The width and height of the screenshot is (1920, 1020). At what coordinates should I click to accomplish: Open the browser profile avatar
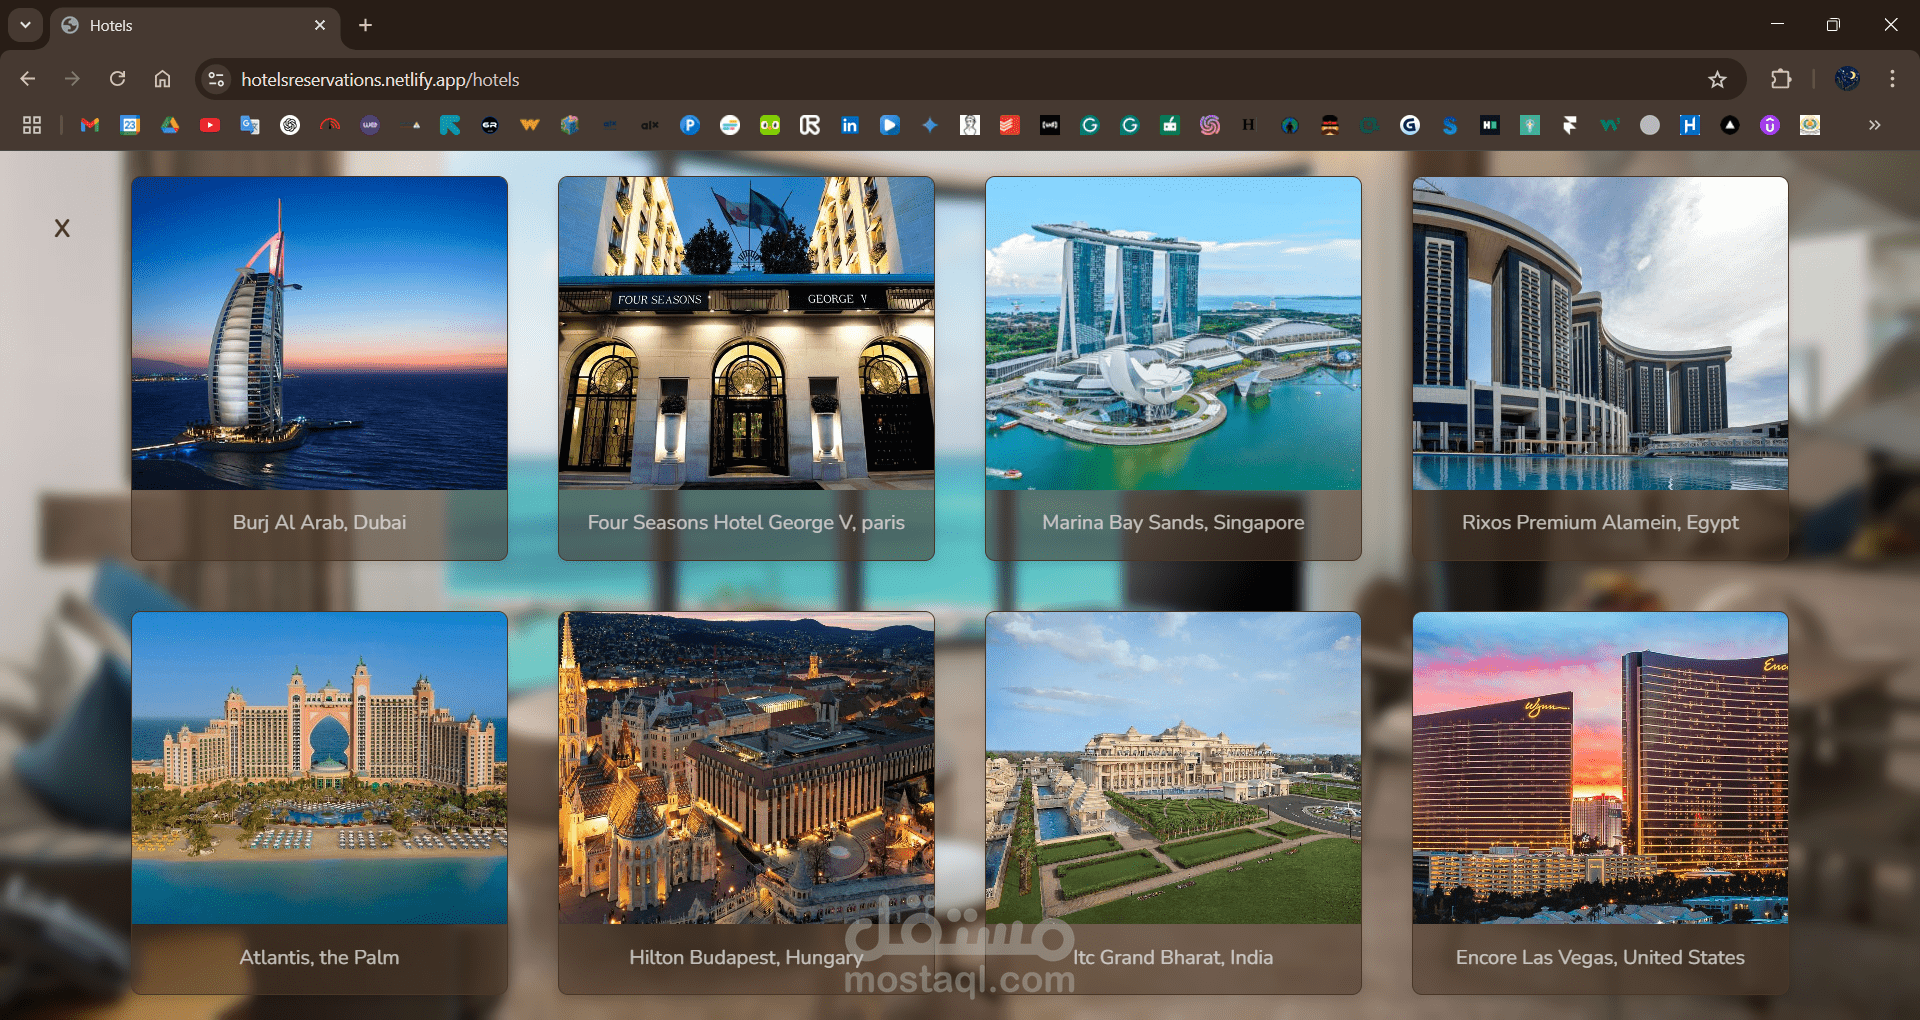pyautogui.click(x=1847, y=79)
